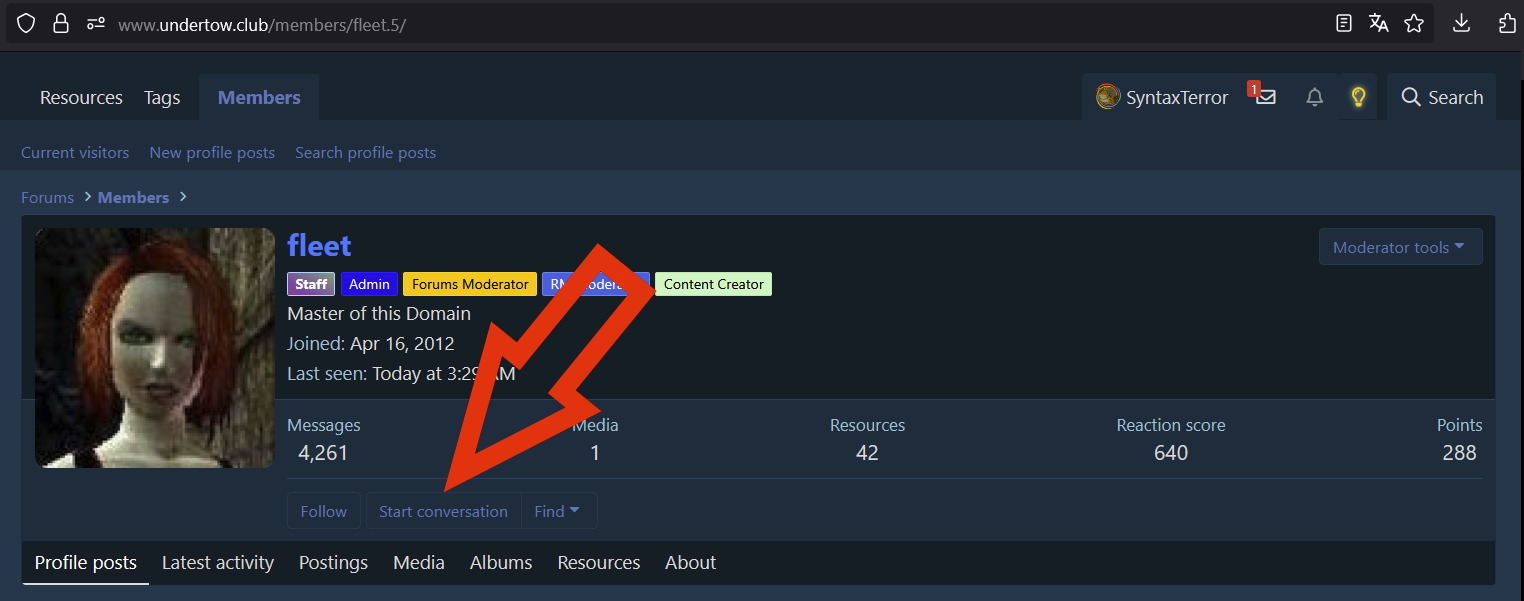Click the browser bookmark star icon
This screenshot has width=1524, height=601.
coord(1413,23)
